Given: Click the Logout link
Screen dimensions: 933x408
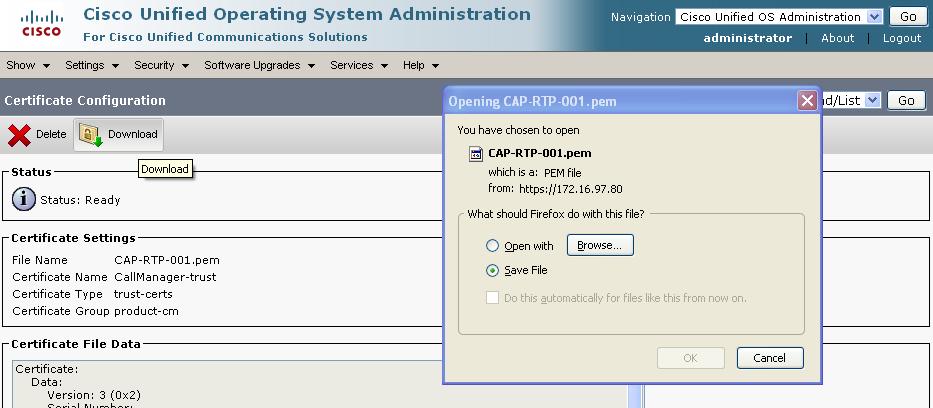Looking at the screenshot, I should [x=902, y=38].
